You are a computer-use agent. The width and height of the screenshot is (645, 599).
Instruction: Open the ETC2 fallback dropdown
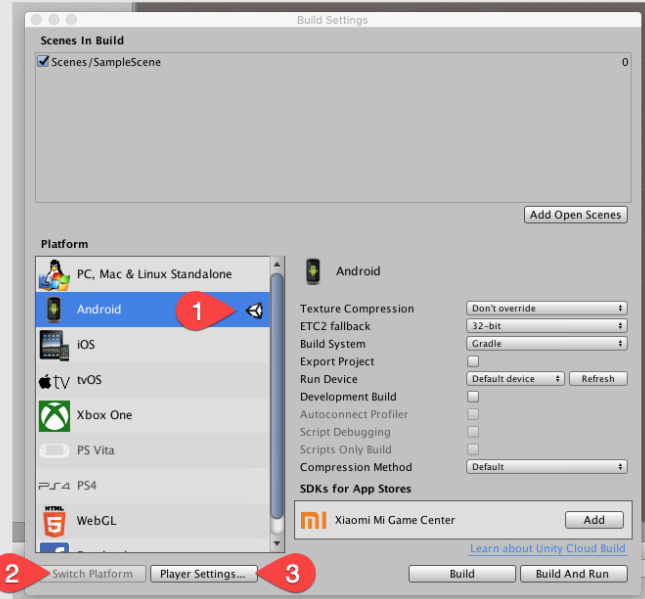coord(547,326)
